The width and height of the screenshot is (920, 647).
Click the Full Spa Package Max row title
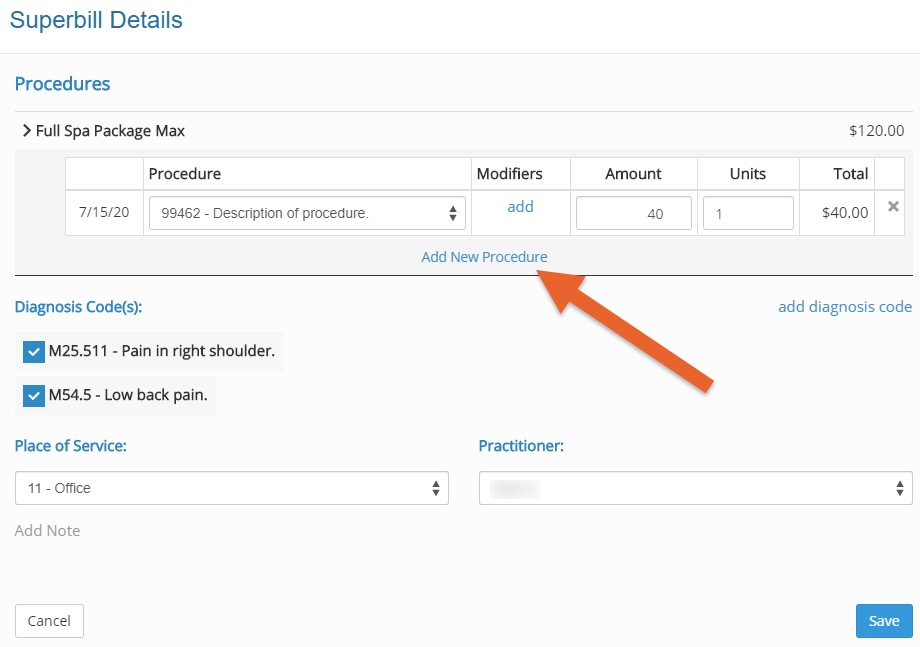(110, 131)
